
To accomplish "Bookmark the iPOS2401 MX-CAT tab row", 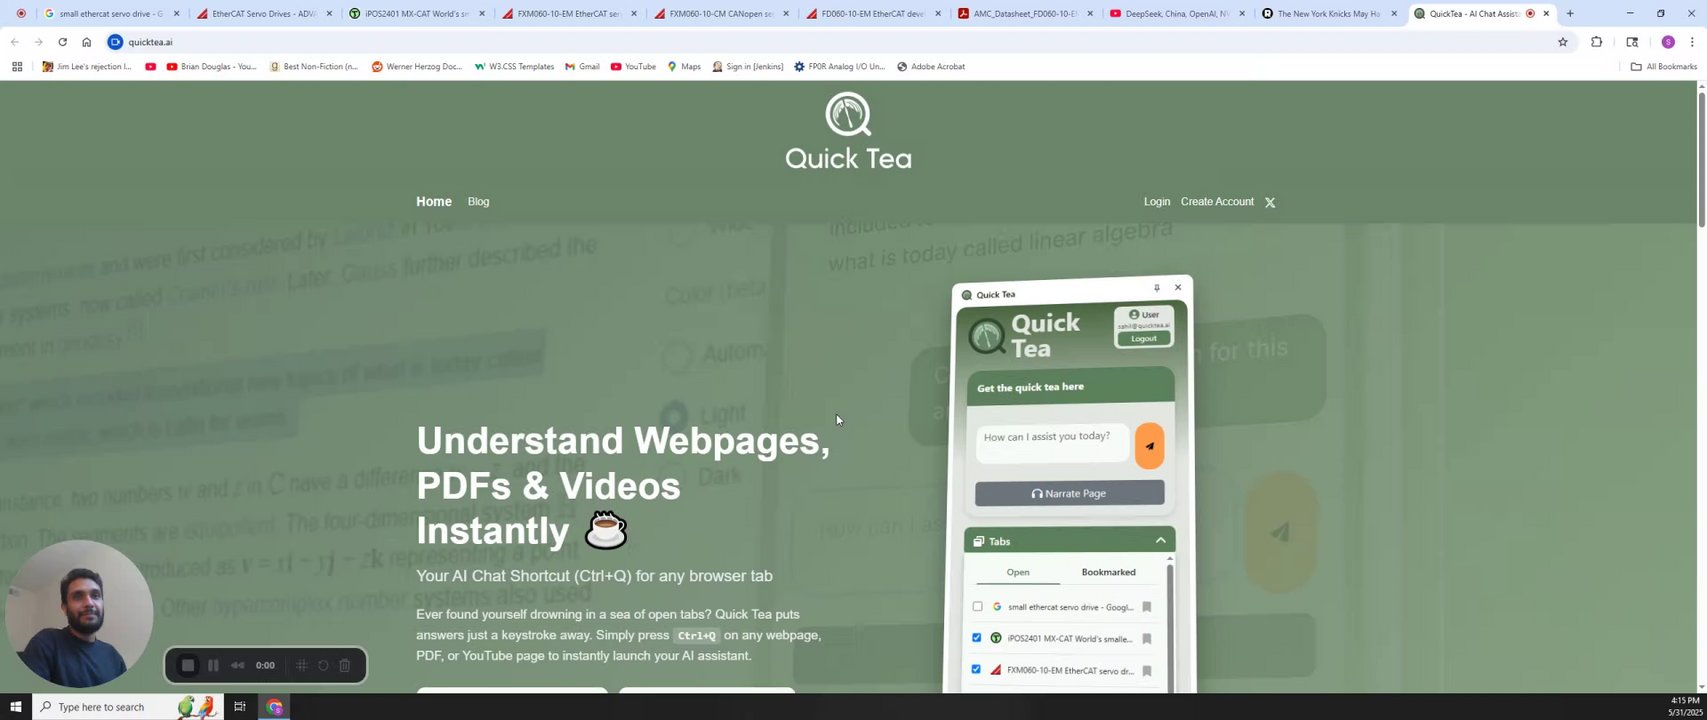I will [x=1147, y=639].
